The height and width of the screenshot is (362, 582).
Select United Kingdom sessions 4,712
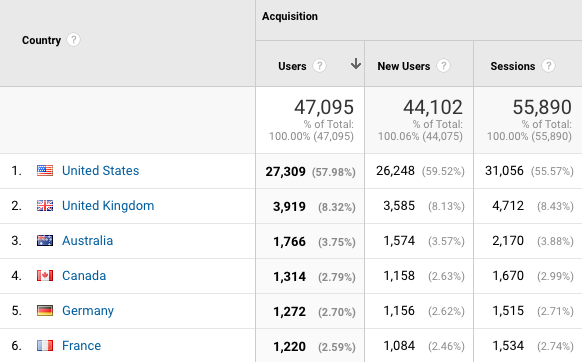click(x=508, y=206)
